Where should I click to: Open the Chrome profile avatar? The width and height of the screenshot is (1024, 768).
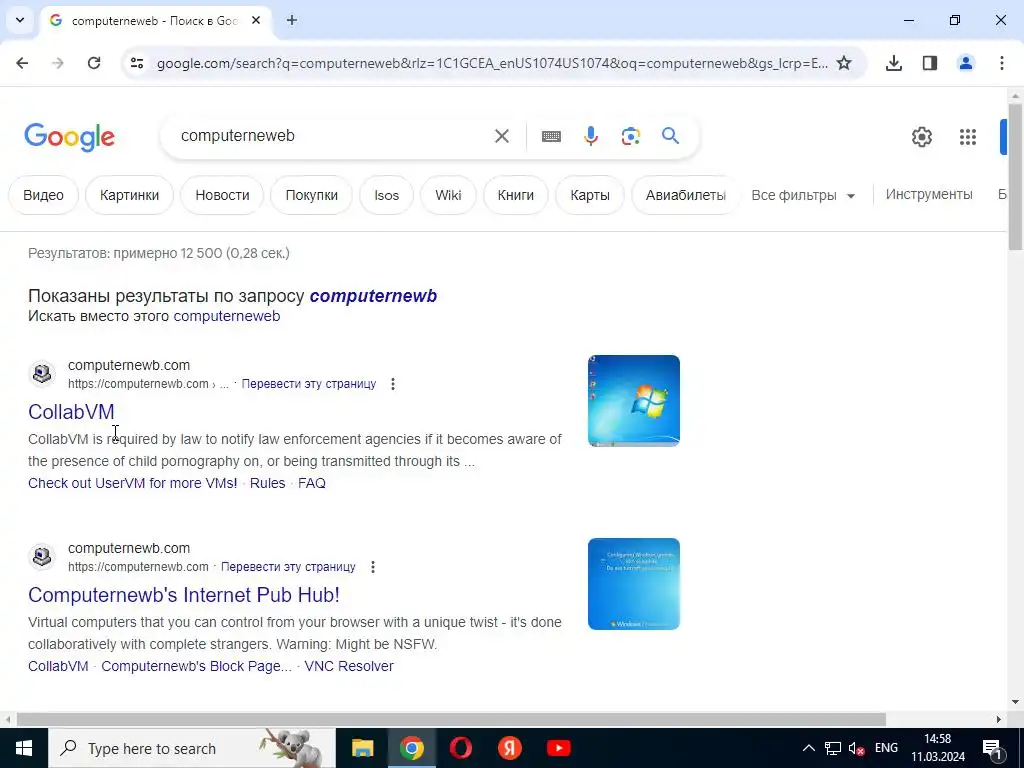(965, 63)
